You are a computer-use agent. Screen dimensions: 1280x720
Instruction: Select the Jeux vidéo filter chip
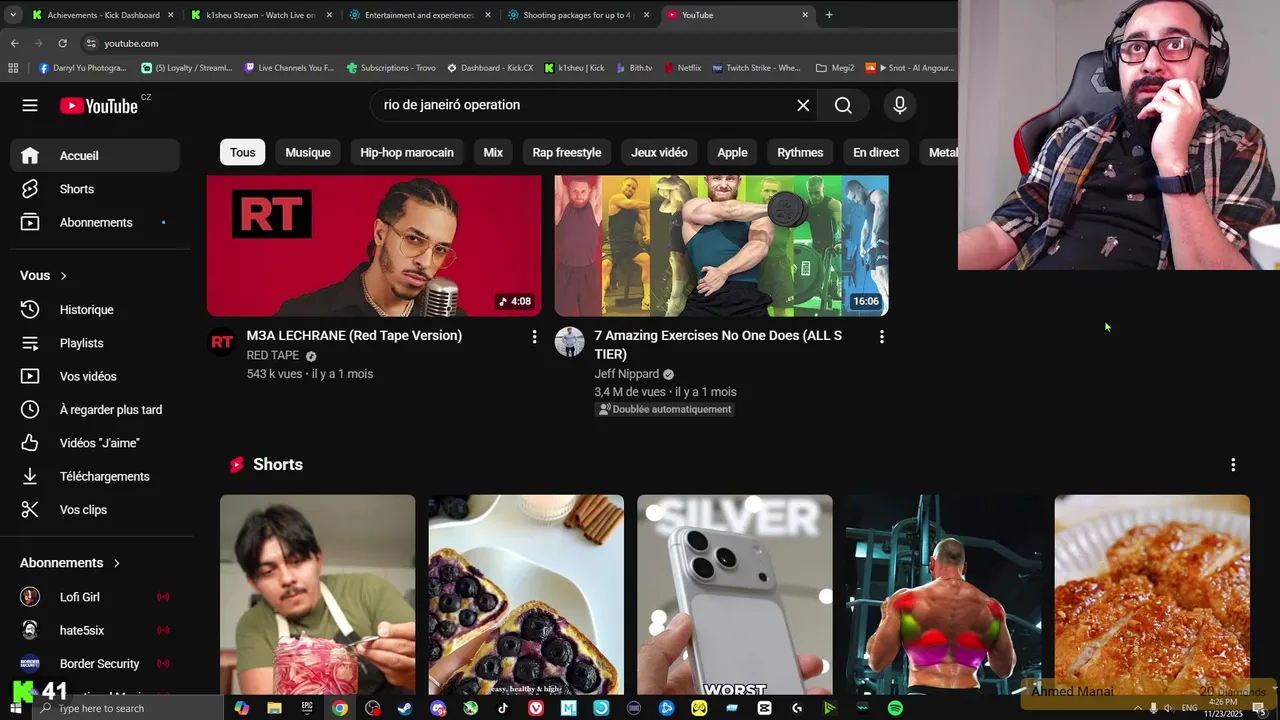[659, 152]
